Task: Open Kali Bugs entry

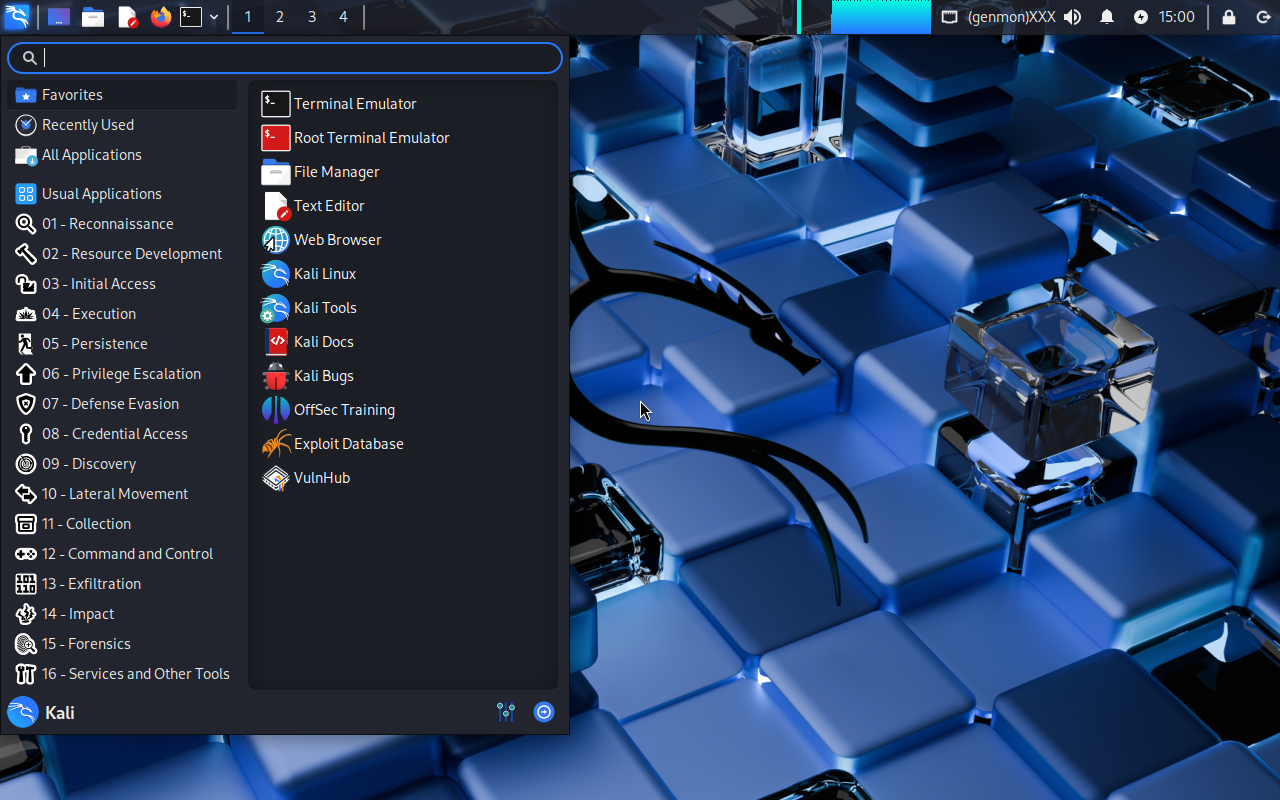Action: (402, 376)
